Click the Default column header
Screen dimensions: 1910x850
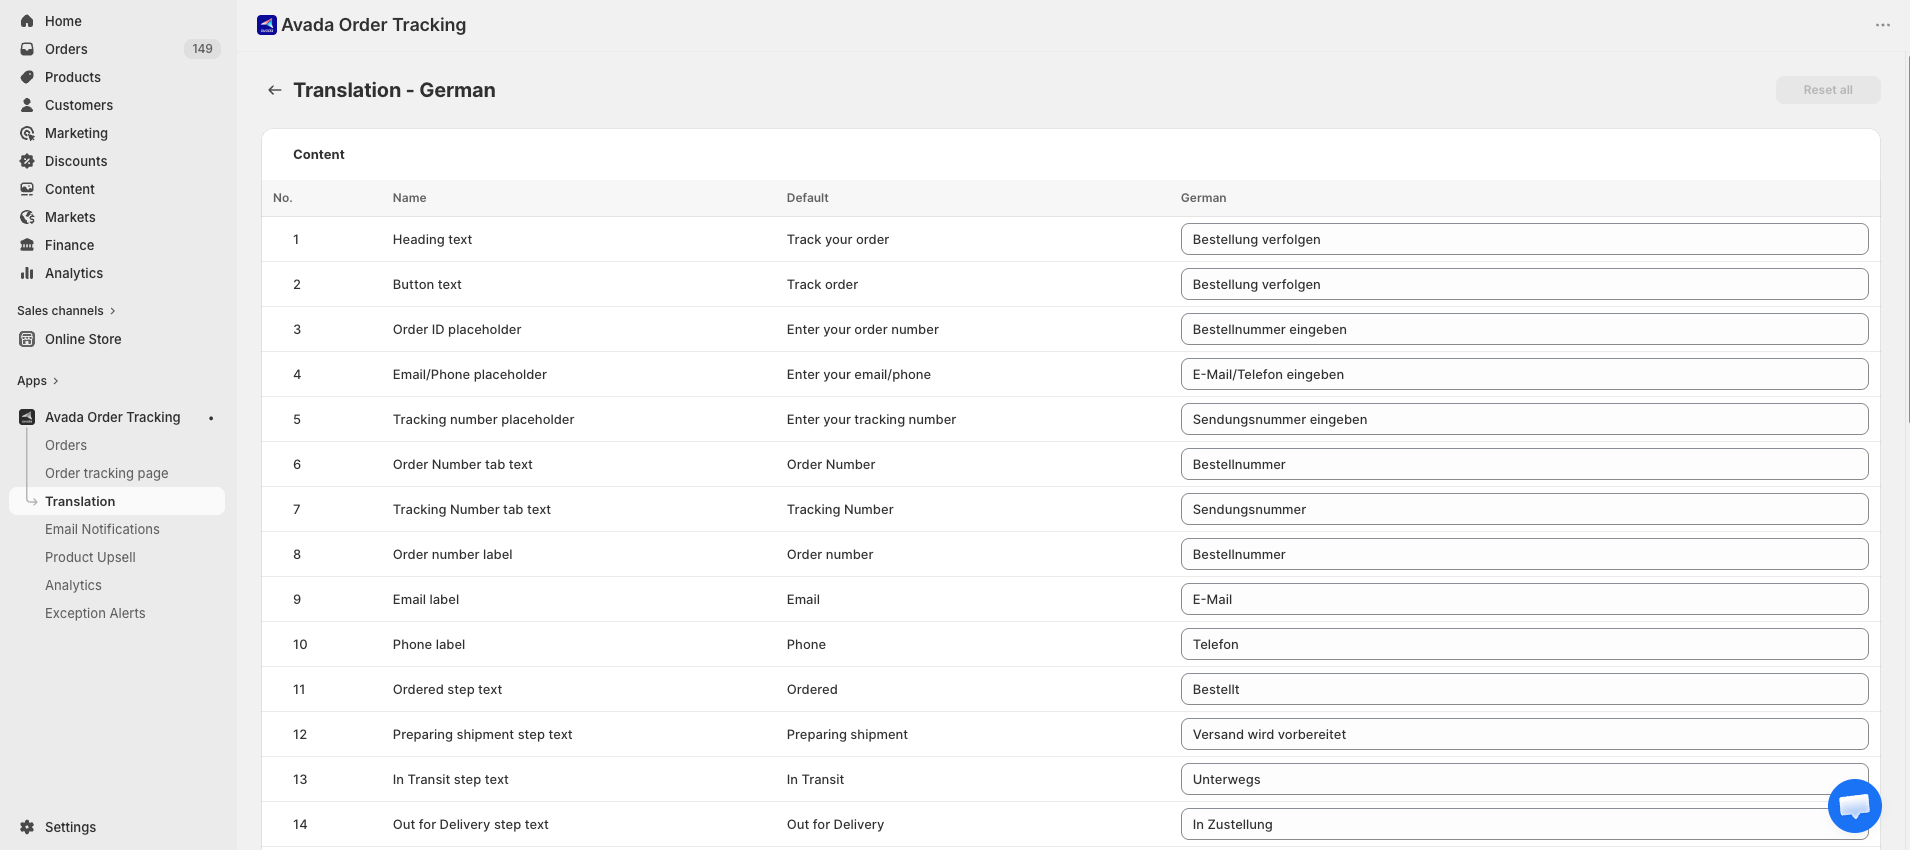pos(807,198)
